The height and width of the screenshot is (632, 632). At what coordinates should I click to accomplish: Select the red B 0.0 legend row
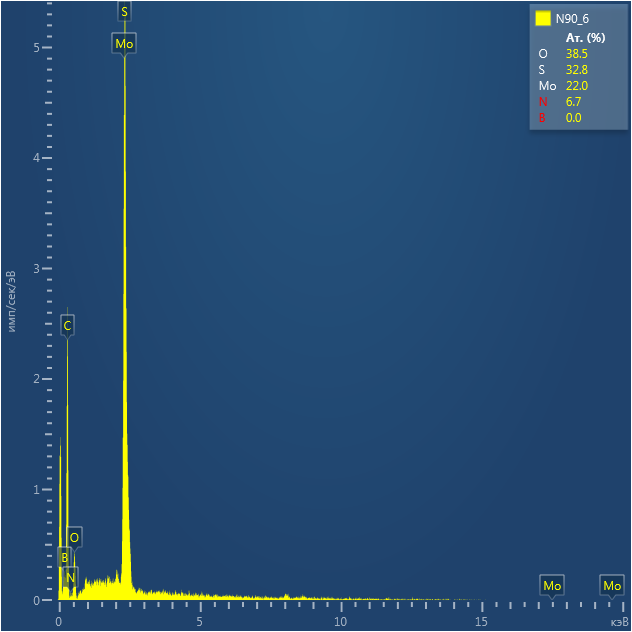(564, 118)
